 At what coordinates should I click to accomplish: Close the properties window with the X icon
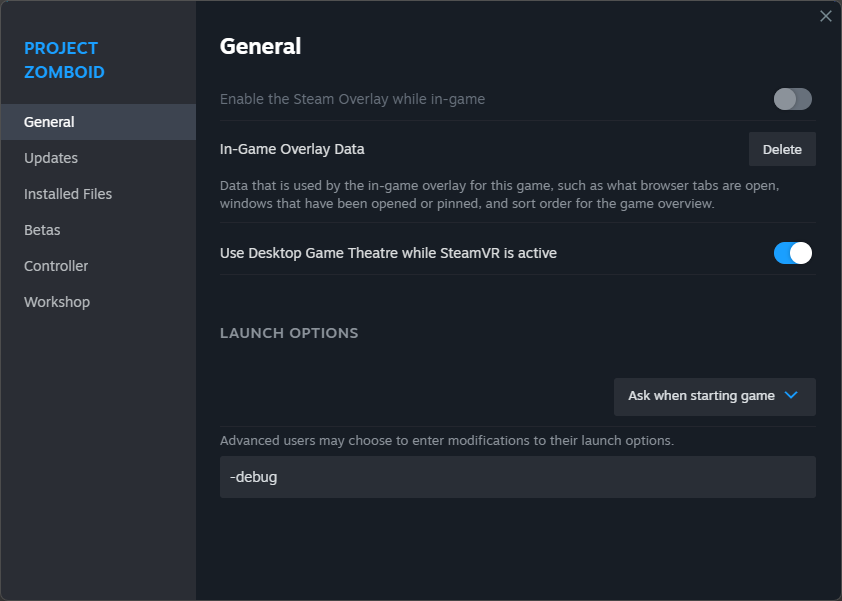[825, 16]
